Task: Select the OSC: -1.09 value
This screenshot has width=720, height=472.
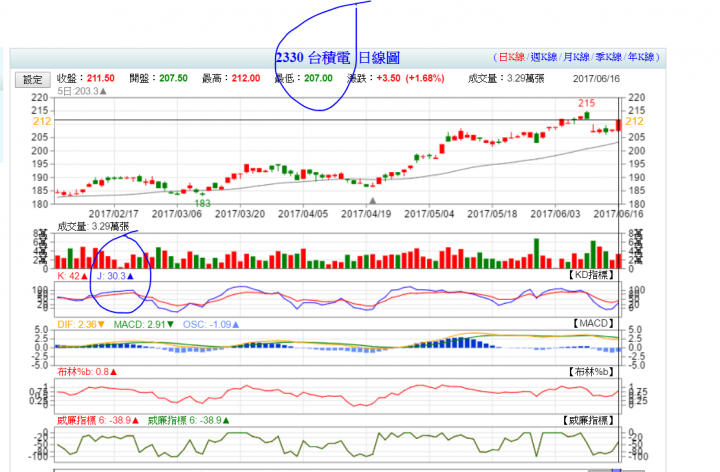Action: tap(211, 325)
